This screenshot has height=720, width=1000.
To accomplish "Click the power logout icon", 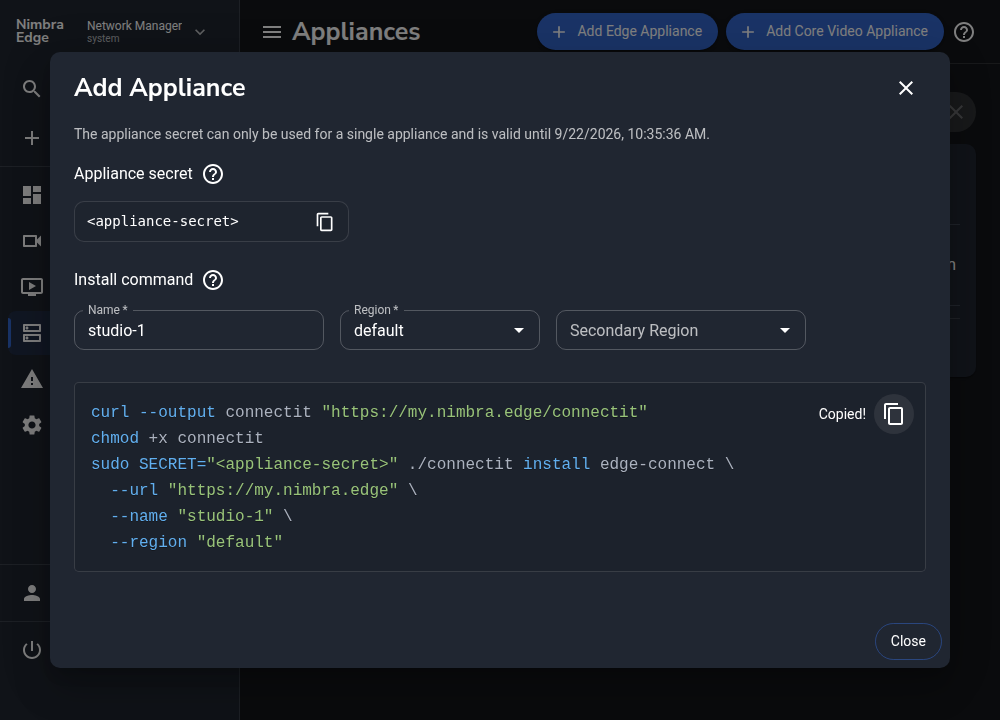I will click(31, 650).
